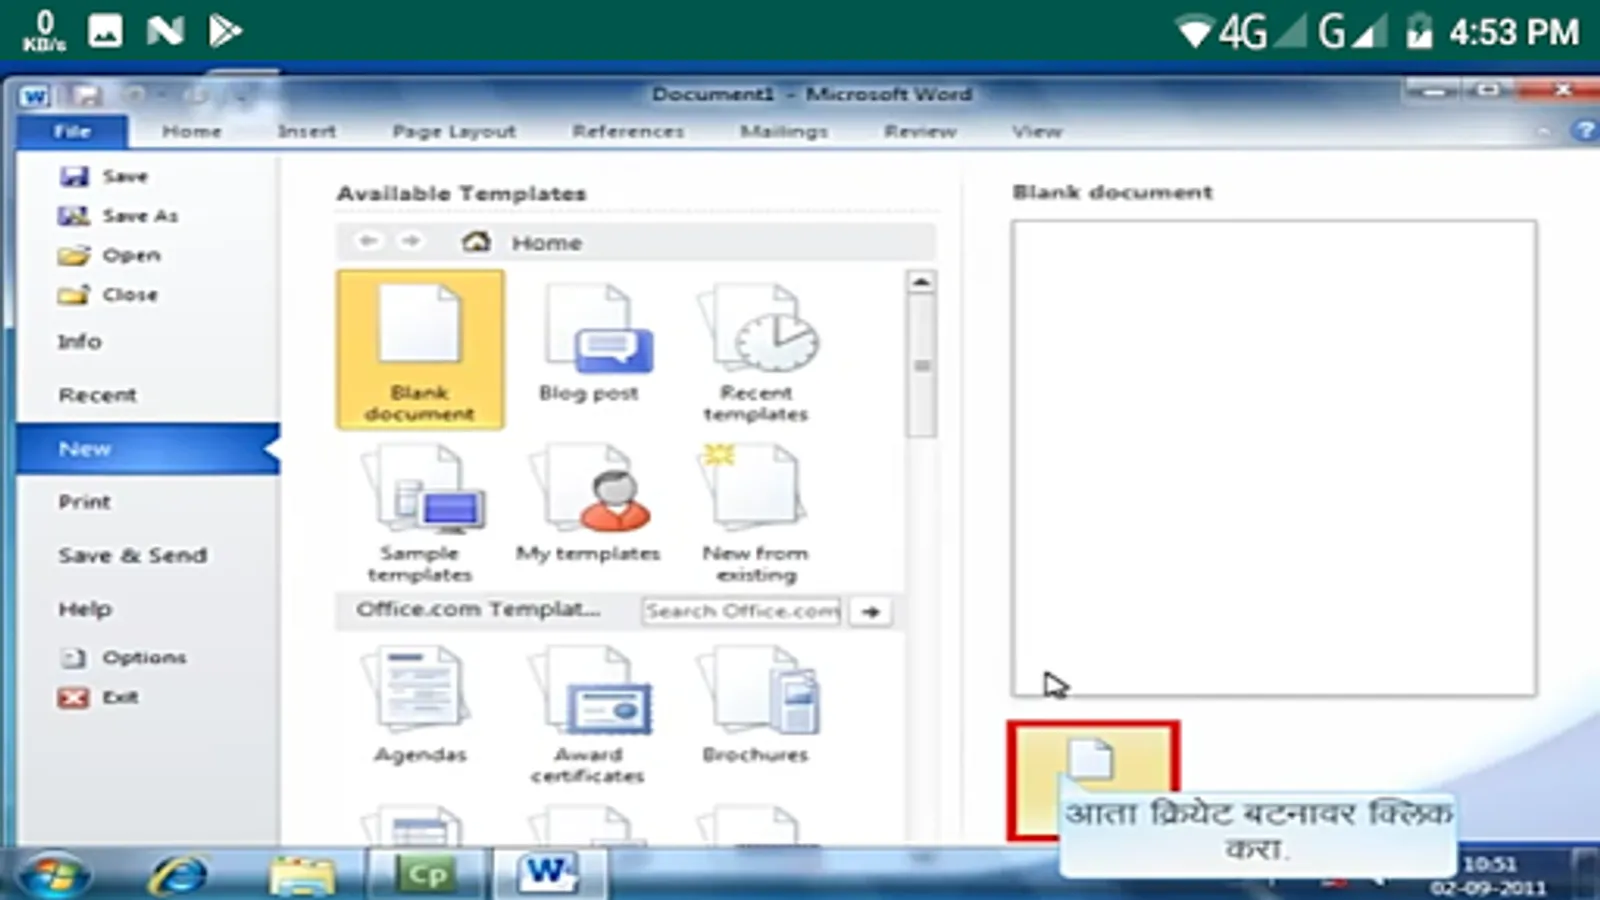Click the Save icon in the Quick Access toolbar
Screen dimensions: 1600x900
pos(86,95)
